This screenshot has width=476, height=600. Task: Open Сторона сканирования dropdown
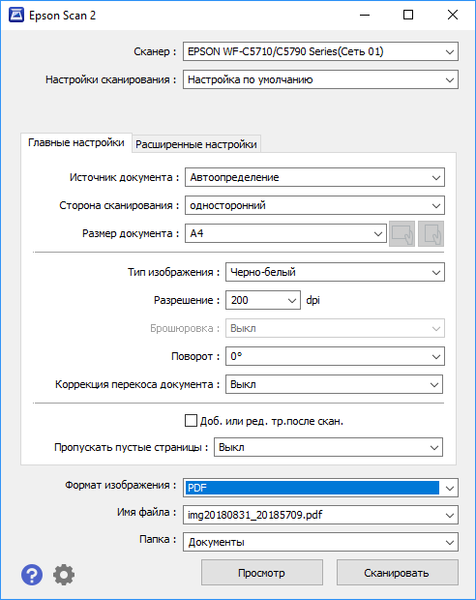(315, 205)
